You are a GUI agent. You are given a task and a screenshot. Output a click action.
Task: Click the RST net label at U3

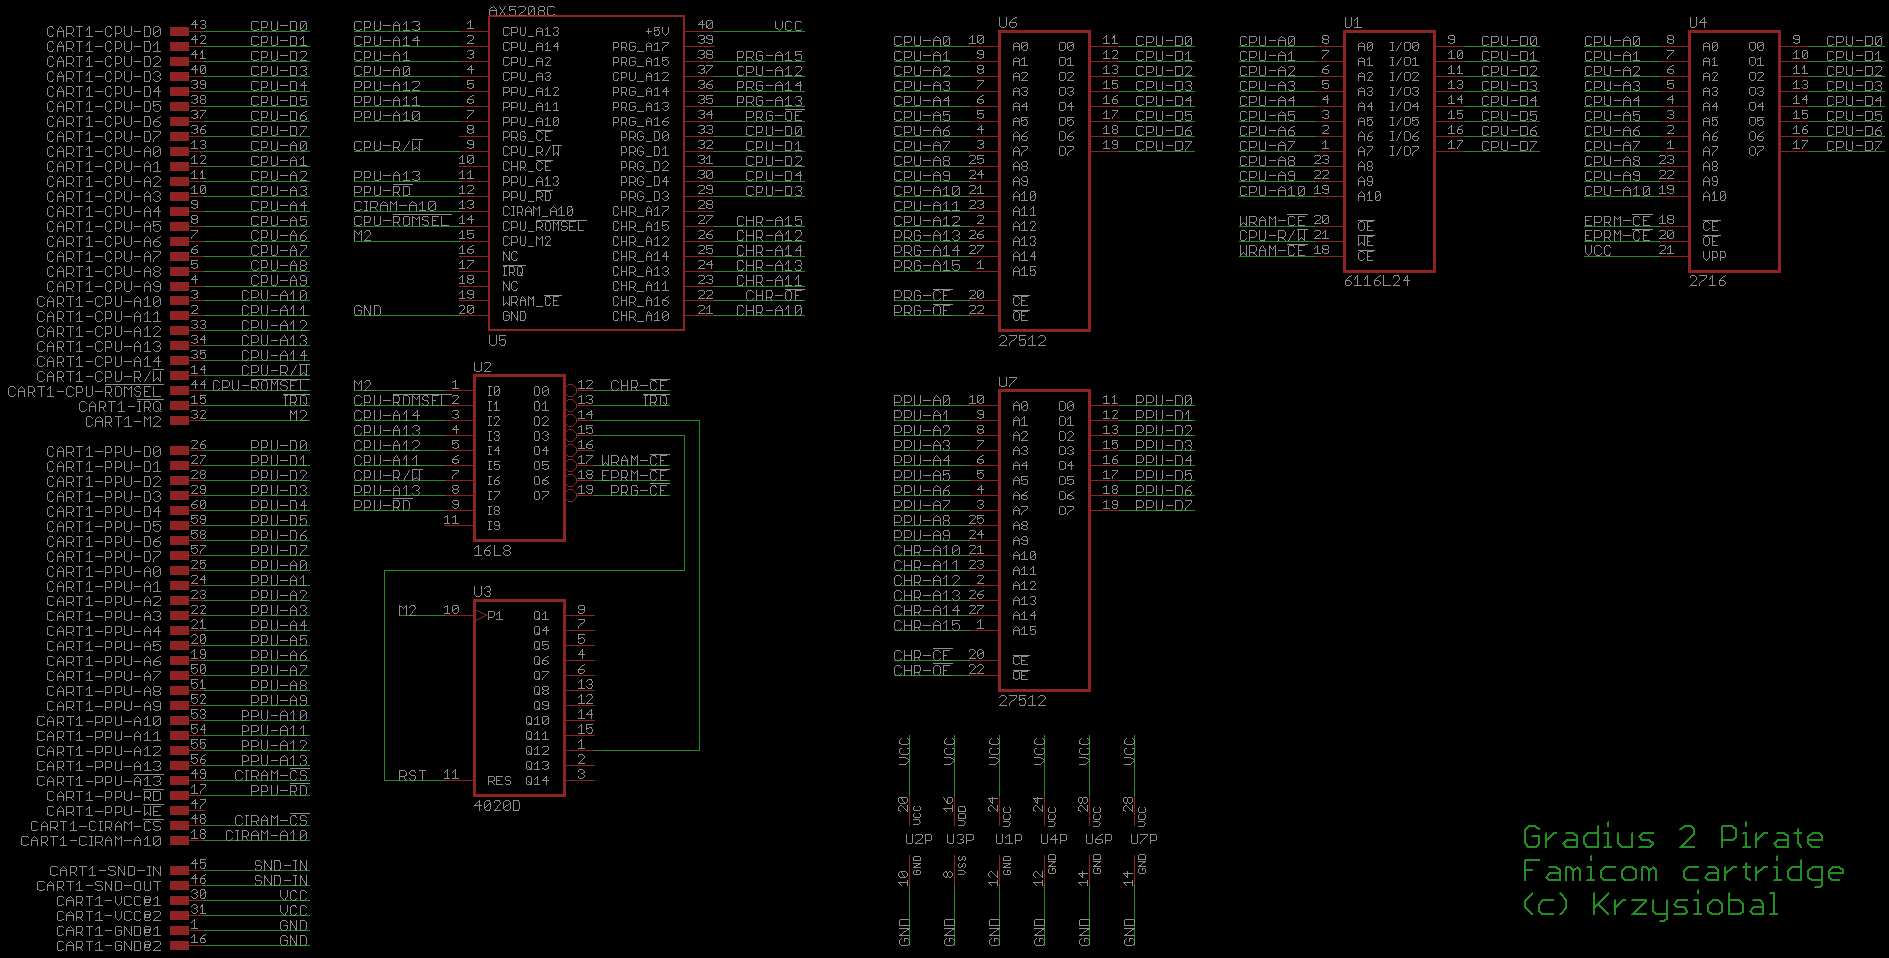pos(412,775)
